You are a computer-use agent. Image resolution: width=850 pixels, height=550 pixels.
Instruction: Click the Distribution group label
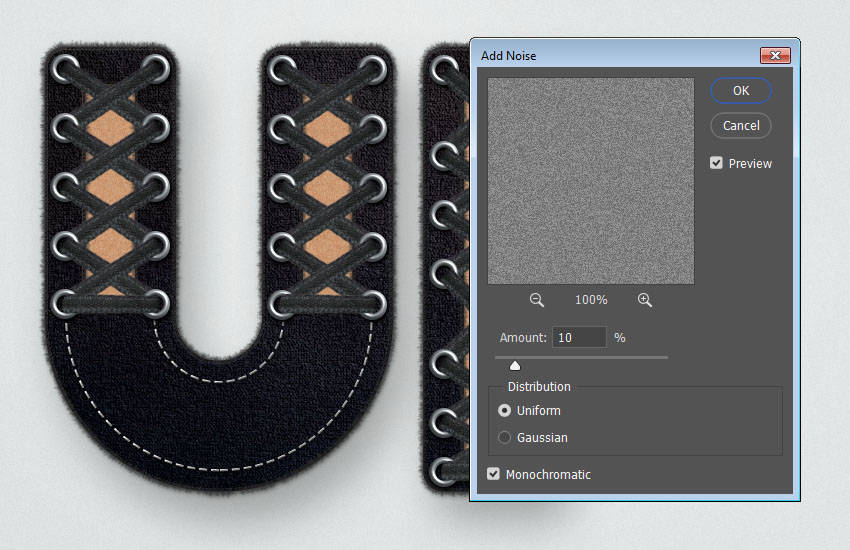pos(539,386)
